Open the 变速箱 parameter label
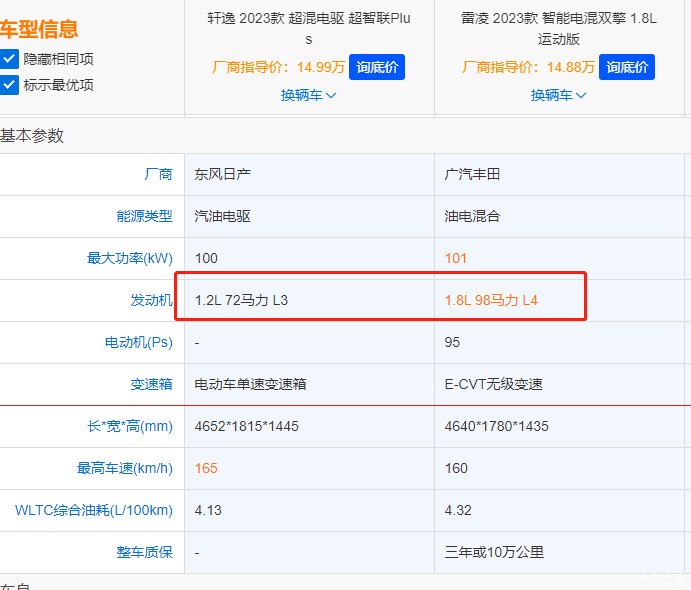691x590 pixels. coord(151,384)
